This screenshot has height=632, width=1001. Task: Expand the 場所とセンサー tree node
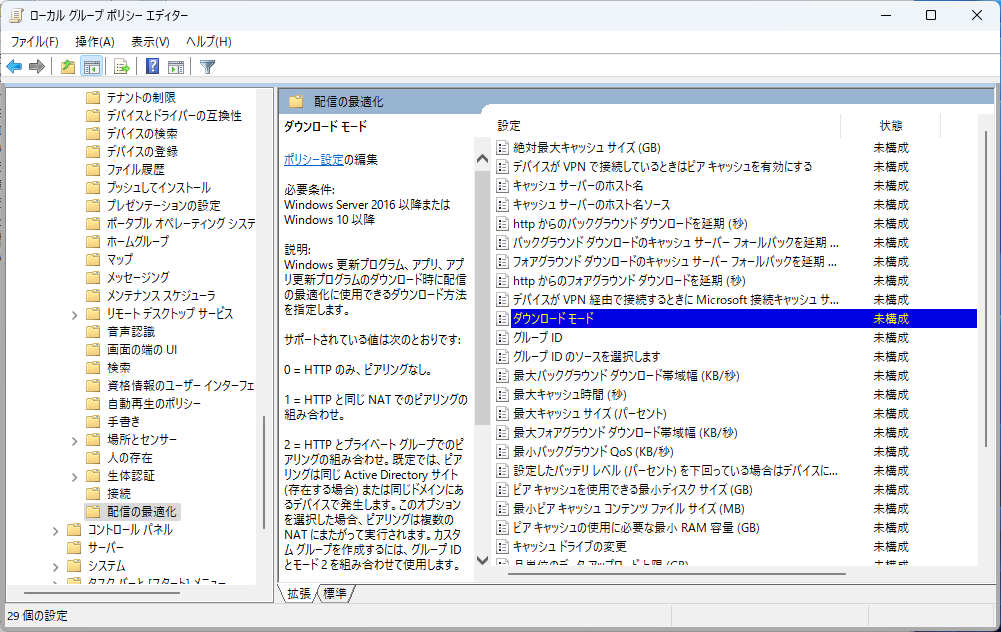75,440
